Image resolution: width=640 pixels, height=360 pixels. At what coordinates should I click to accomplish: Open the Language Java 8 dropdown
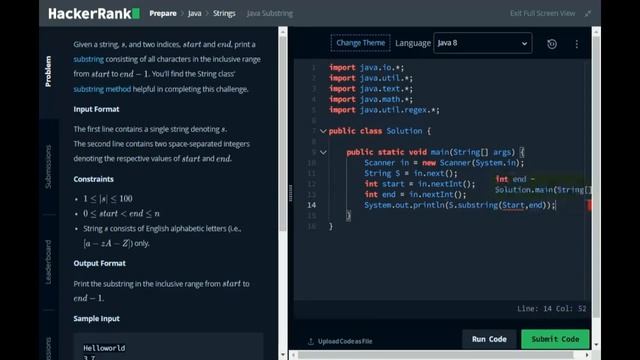point(482,43)
